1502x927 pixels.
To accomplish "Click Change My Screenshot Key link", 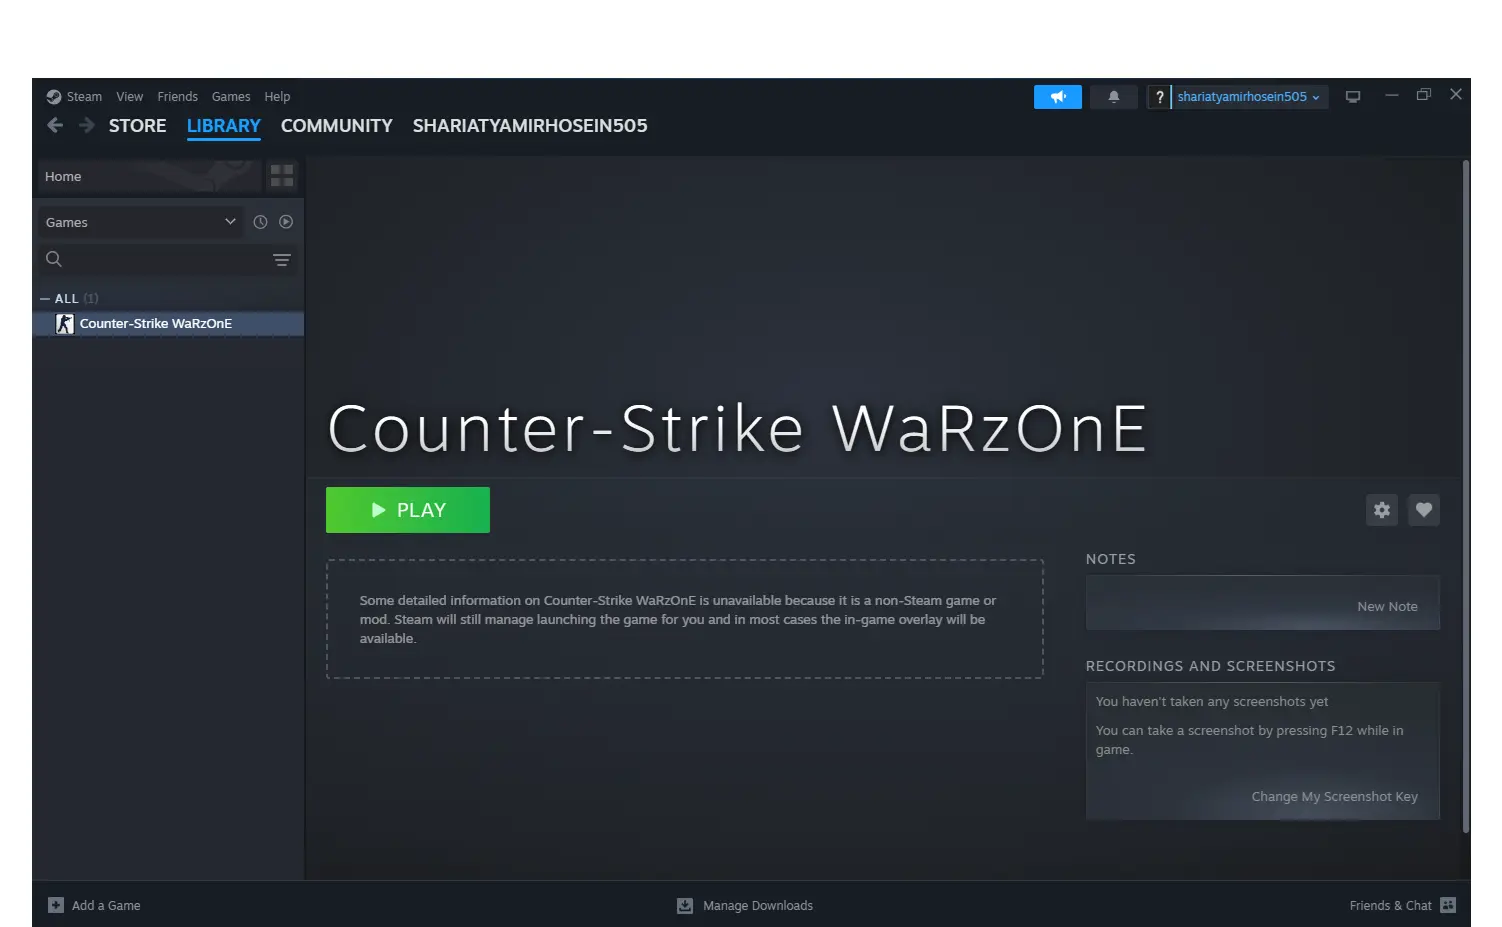I will [1334, 797].
